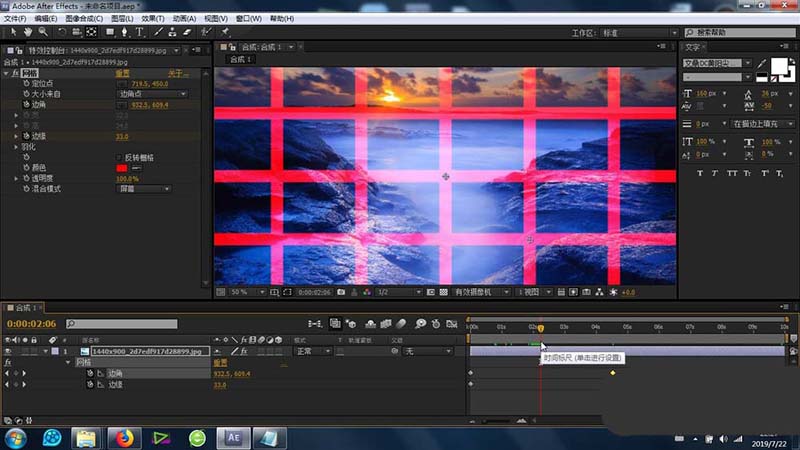Image resolution: width=800 pixels, height=450 pixels.
Task: Click current time 0:00:02:06 in timeline
Action: tap(32, 323)
